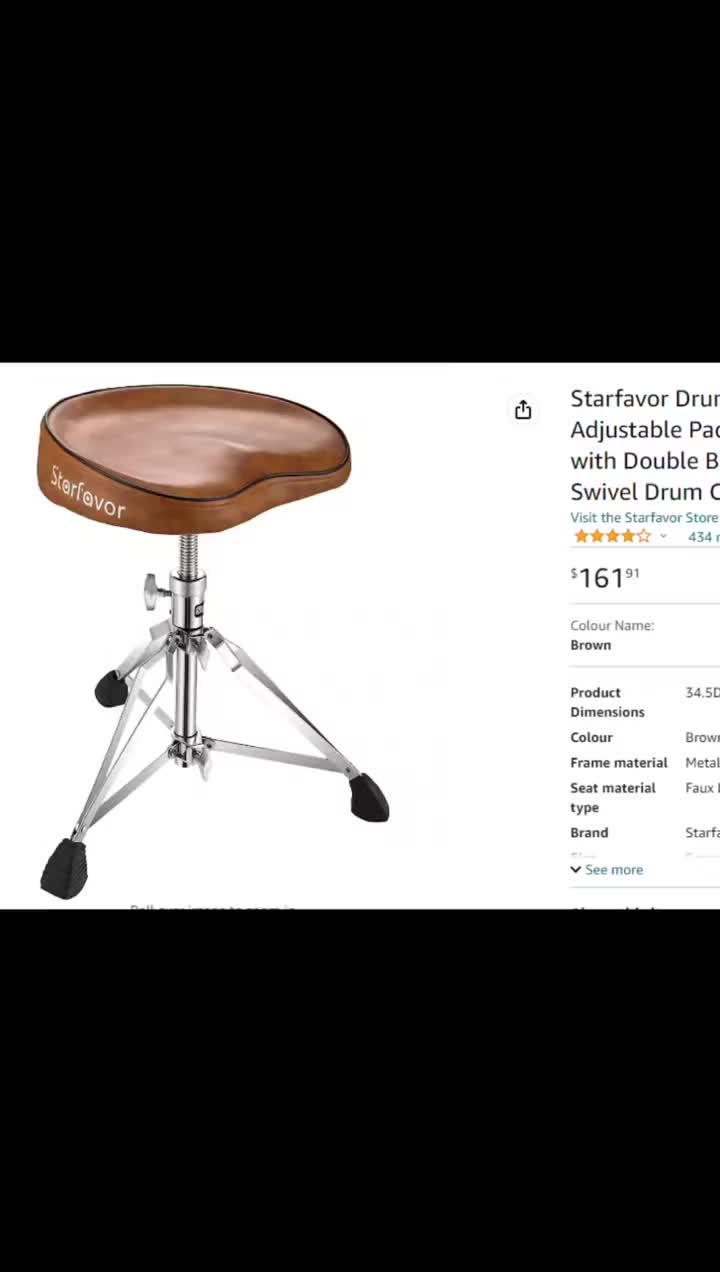Visit the Starfavor Store link
Screen dimensions: 720x1272
coord(644,517)
